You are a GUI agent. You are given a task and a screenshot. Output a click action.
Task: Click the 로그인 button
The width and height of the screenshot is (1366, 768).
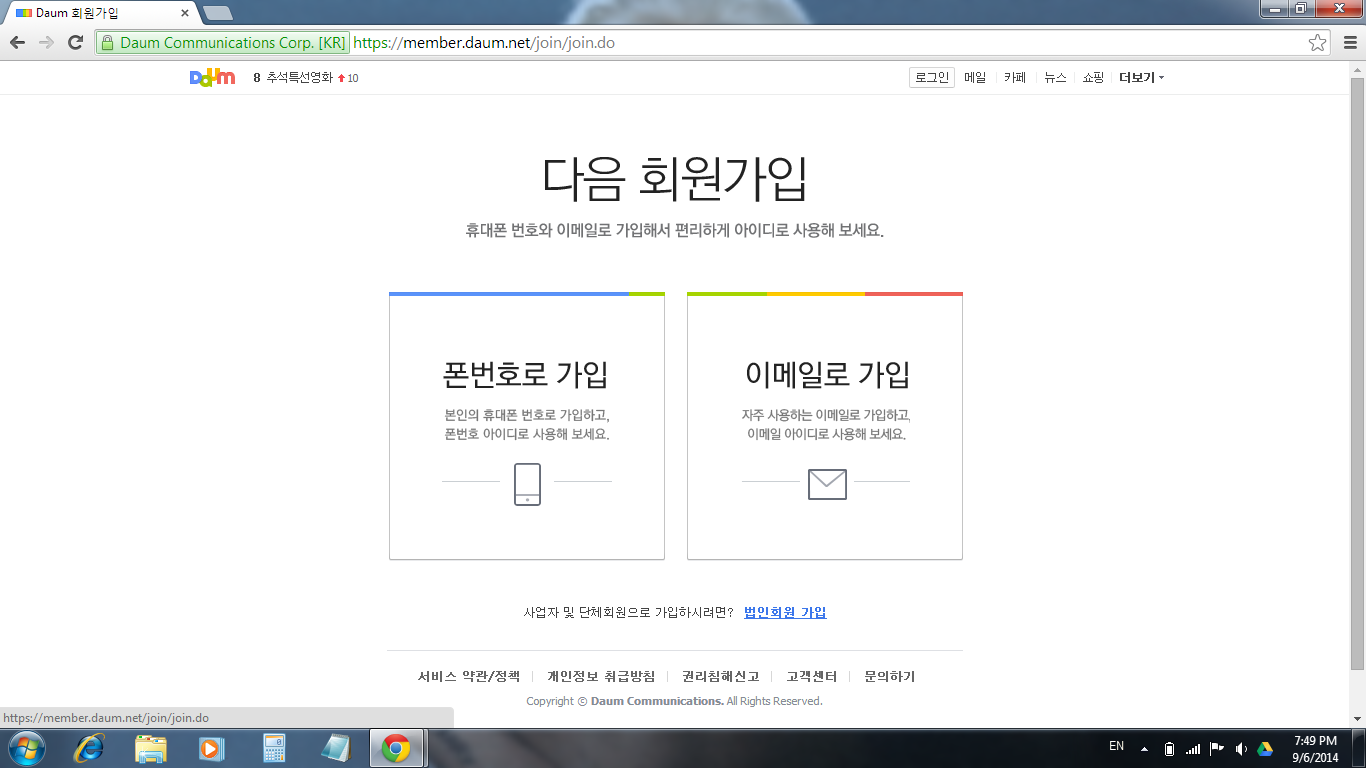(x=932, y=77)
